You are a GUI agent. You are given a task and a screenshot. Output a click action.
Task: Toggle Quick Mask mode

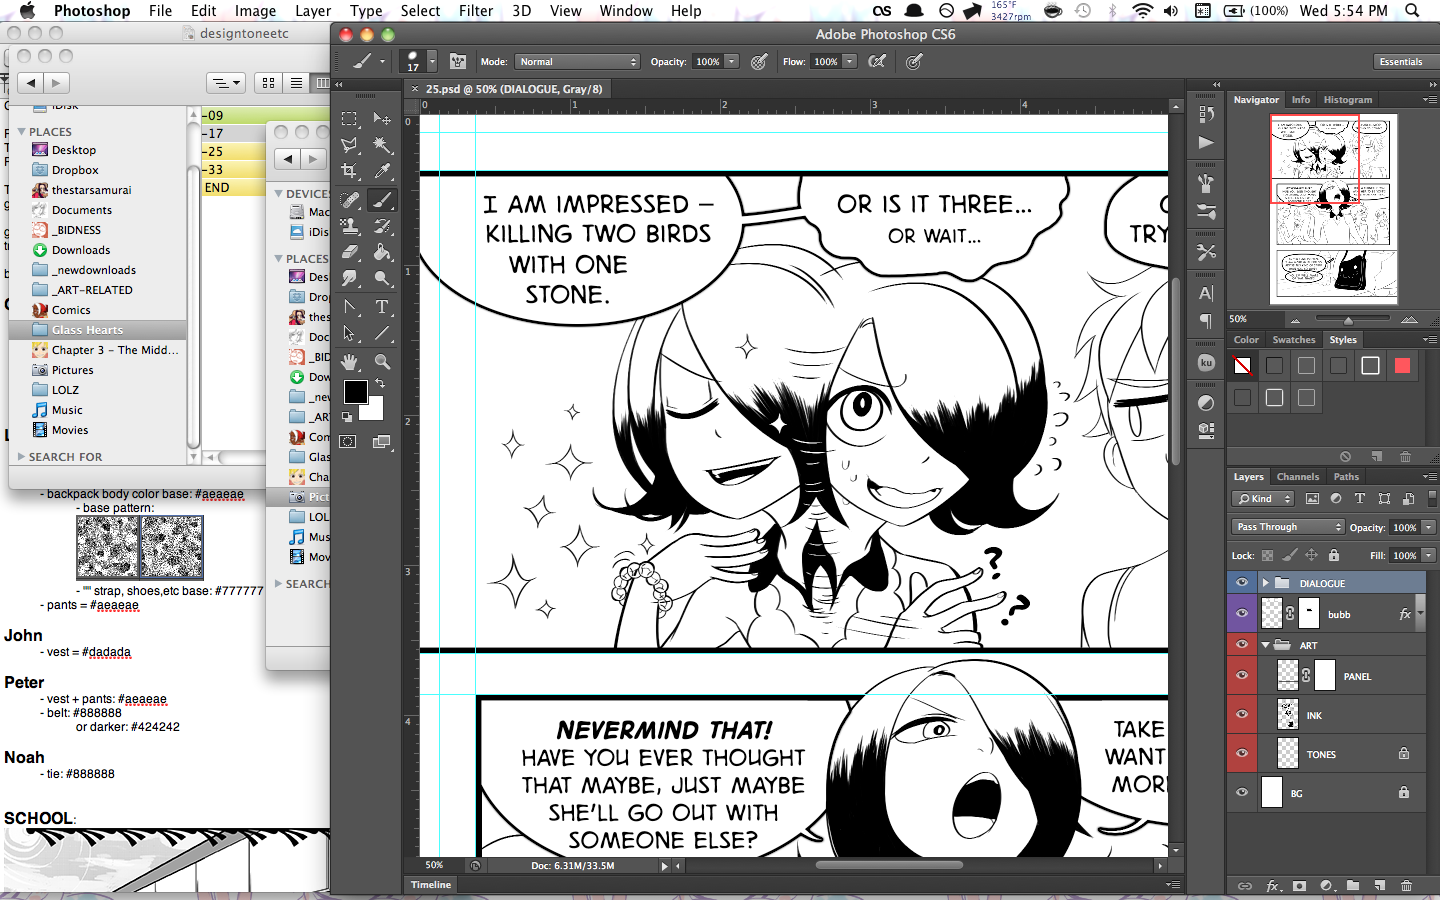tap(348, 441)
